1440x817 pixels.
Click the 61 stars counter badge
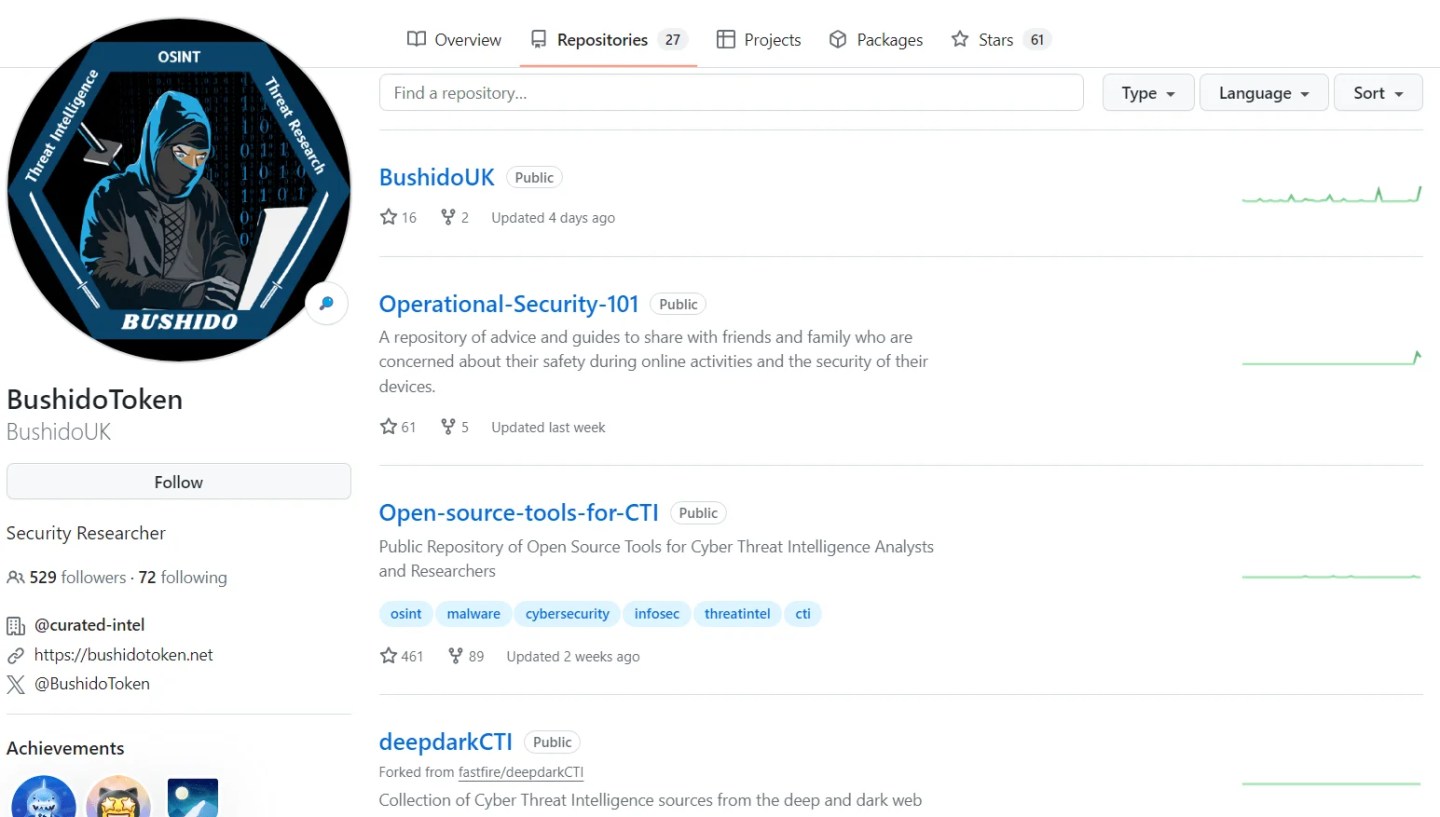[x=1037, y=40]
